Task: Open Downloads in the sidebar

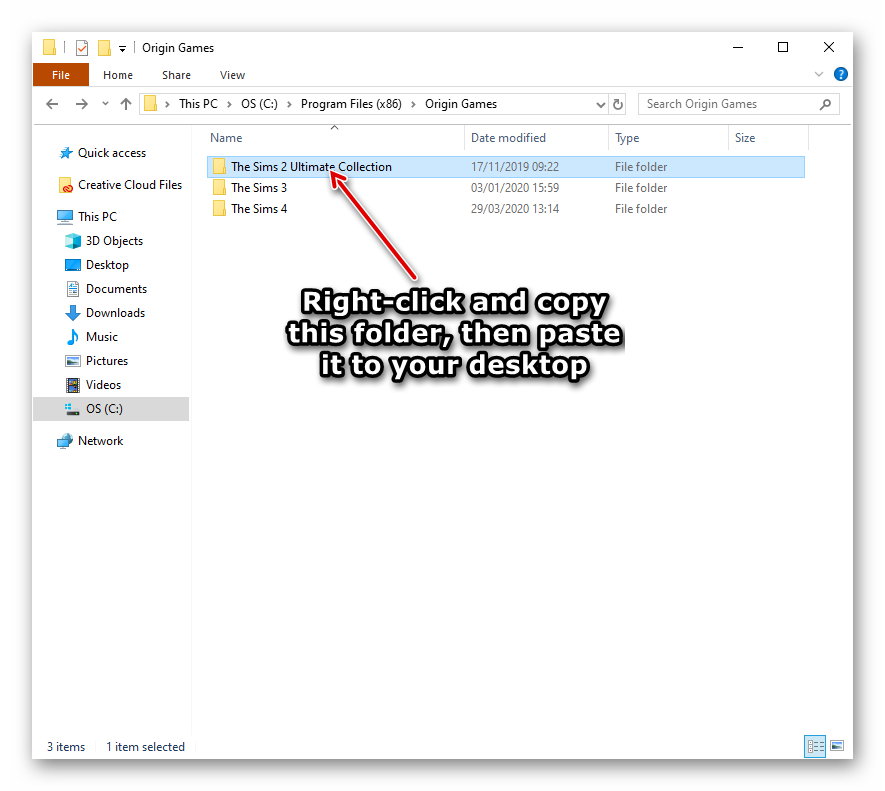Action: pyautogui.click(x=115, y=313)
